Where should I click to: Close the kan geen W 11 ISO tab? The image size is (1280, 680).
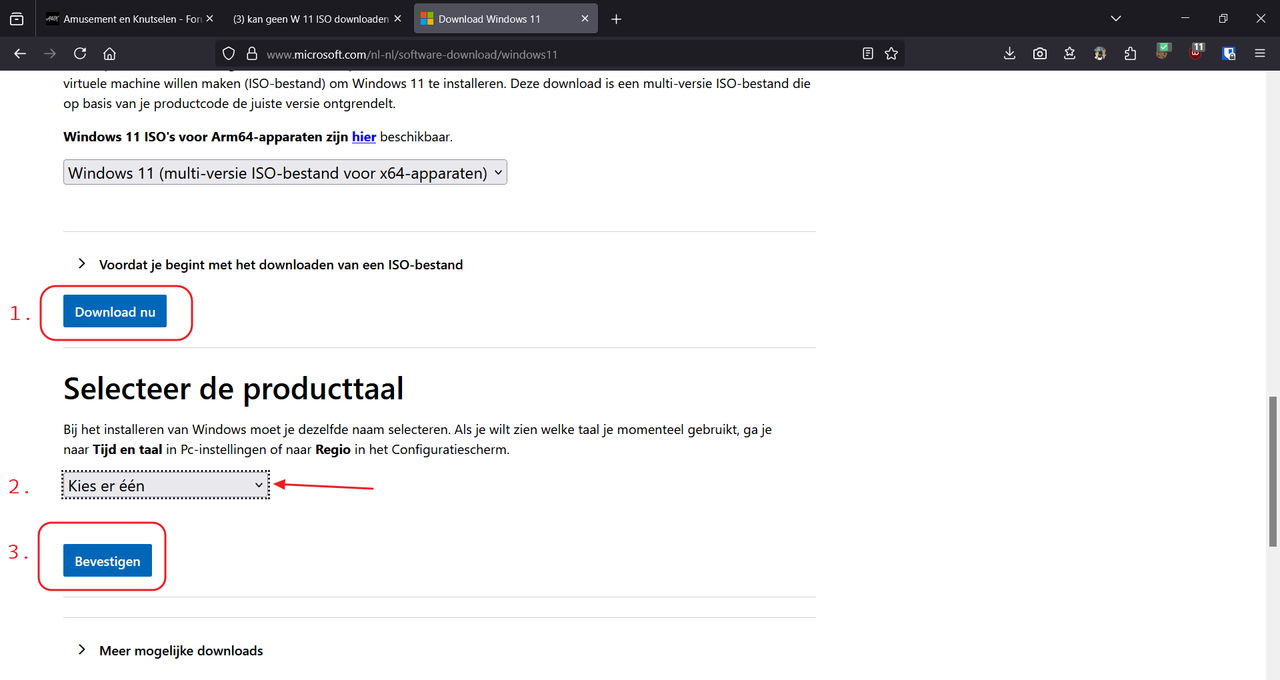[x=397, y=19]
